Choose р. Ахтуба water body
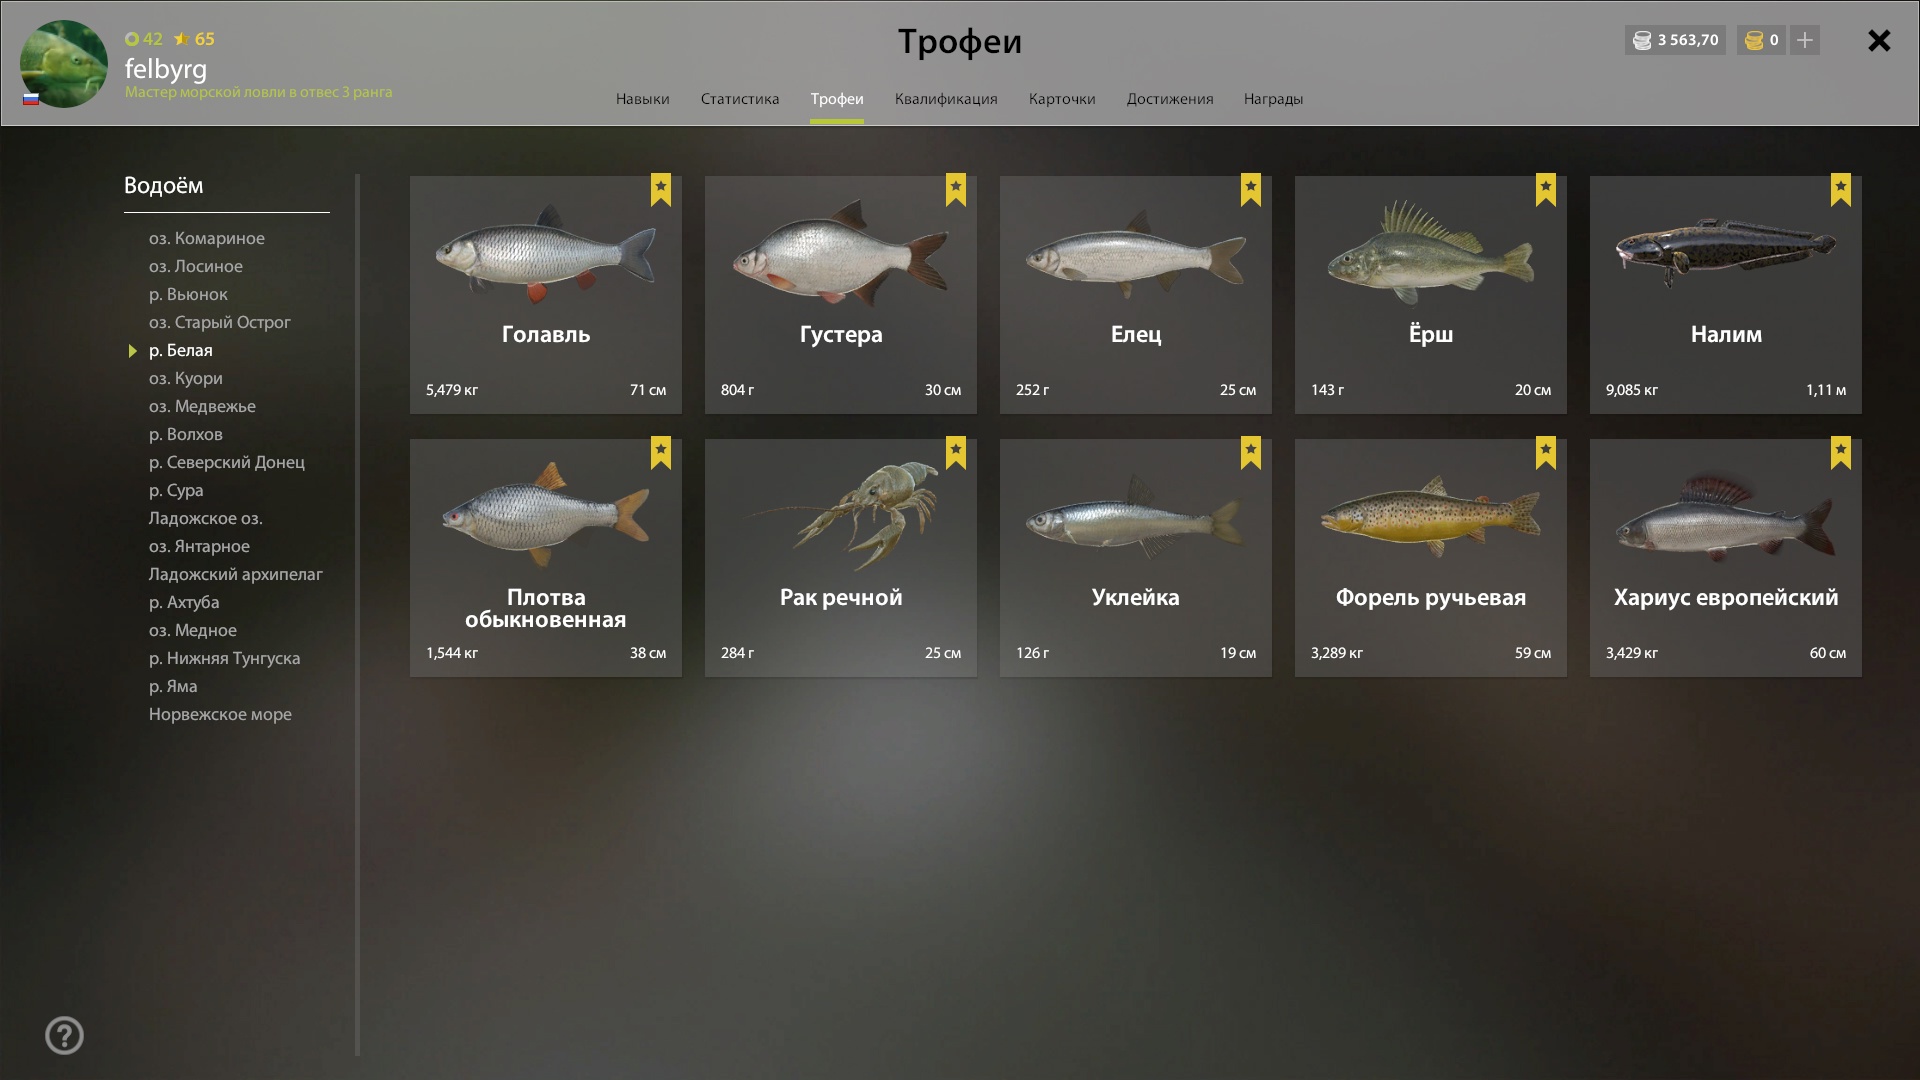The height and width of the screenshot is (1080, 1920). [184, 602]
